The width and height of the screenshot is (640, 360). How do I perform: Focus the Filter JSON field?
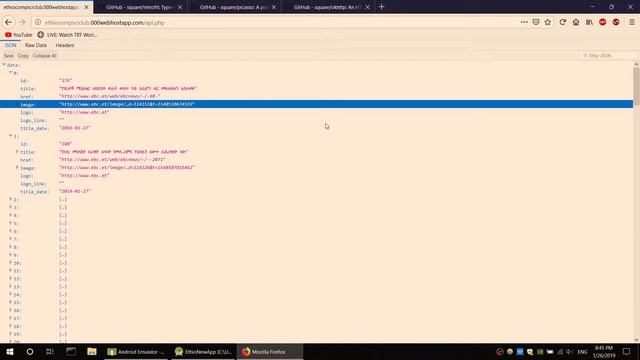pyautogui.click(x=607, y=56)
